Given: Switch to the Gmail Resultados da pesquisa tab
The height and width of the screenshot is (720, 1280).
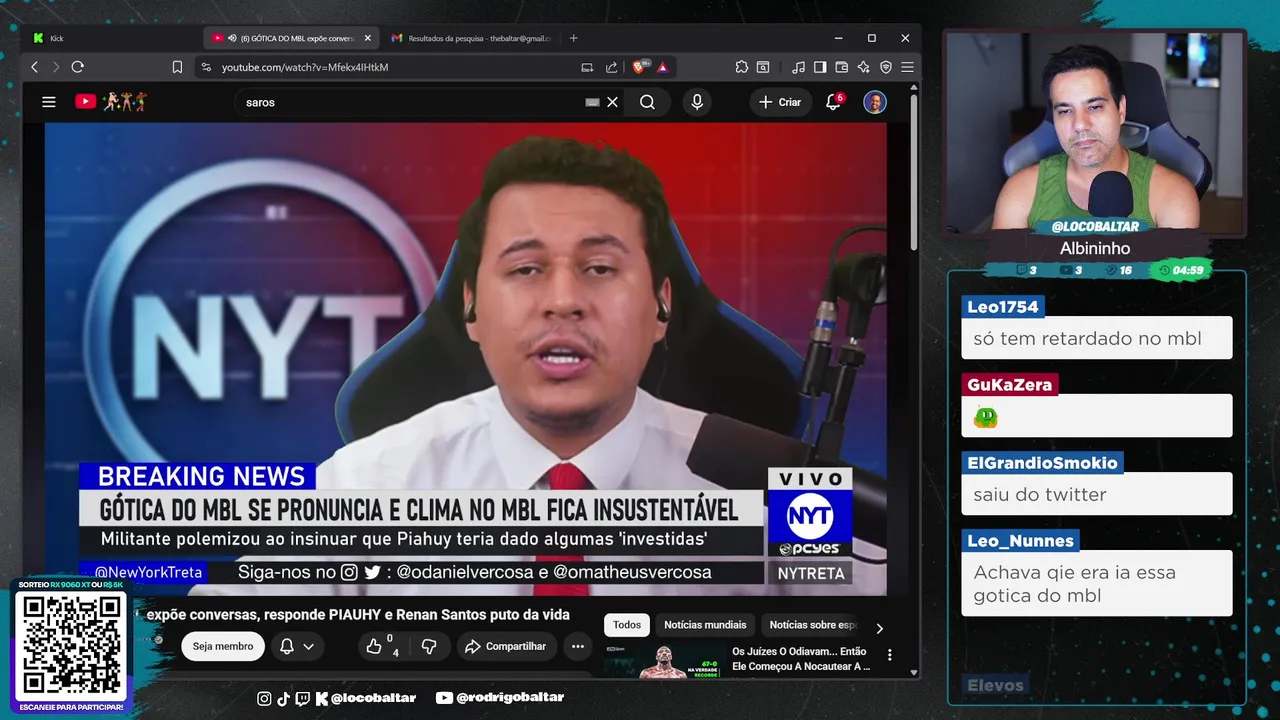Looking at the screenshot, I should point(470,38).
